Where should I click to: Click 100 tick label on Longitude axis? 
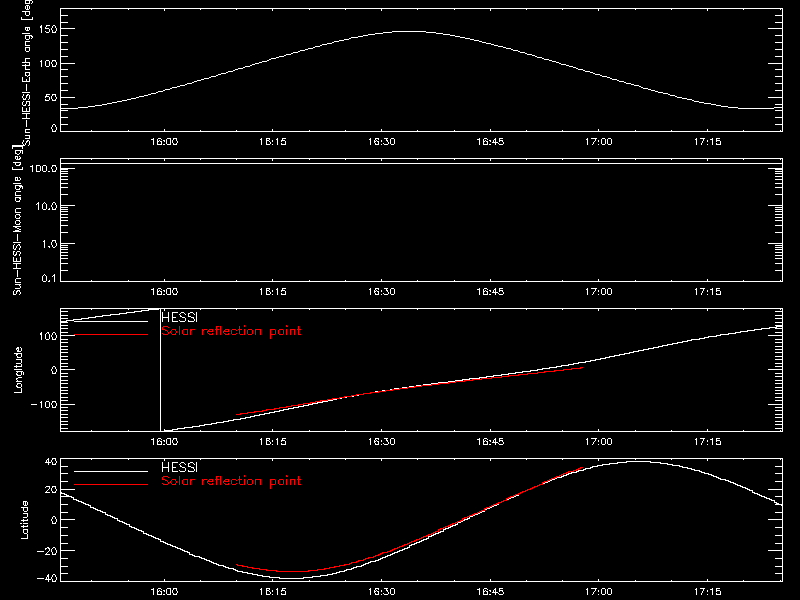coord(47,336)
